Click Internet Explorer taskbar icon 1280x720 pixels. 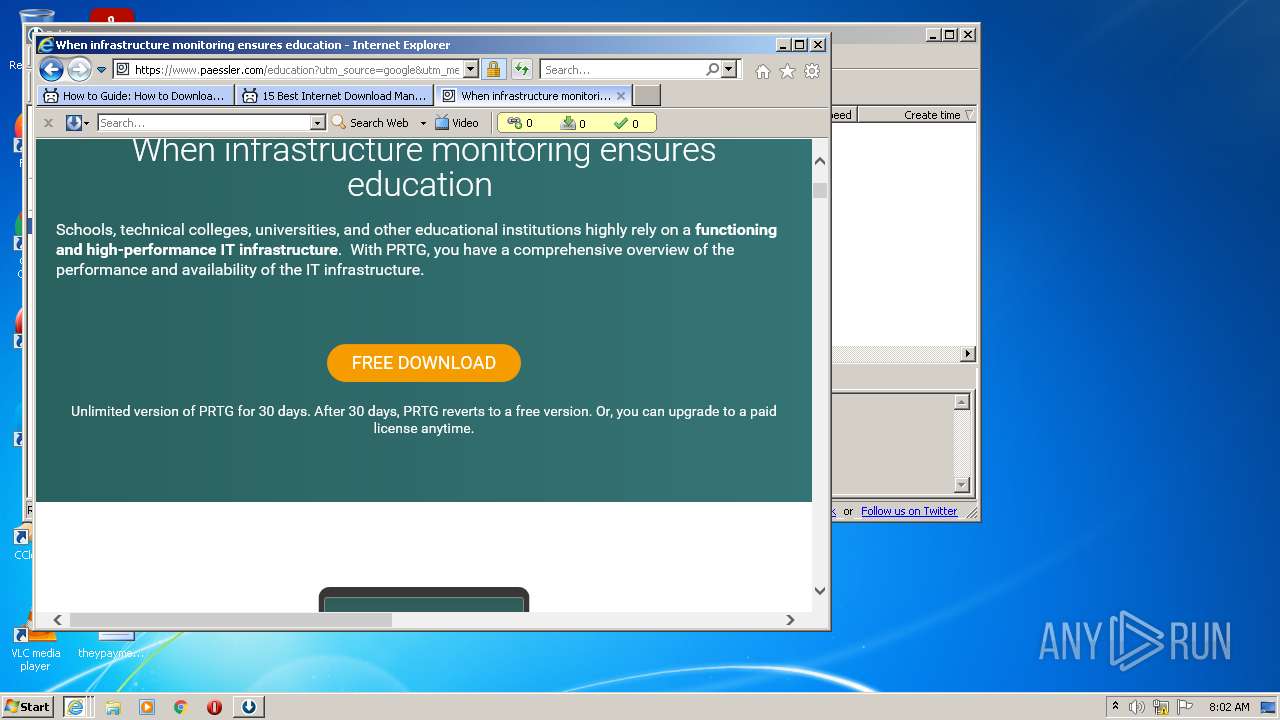click(75, 707)
